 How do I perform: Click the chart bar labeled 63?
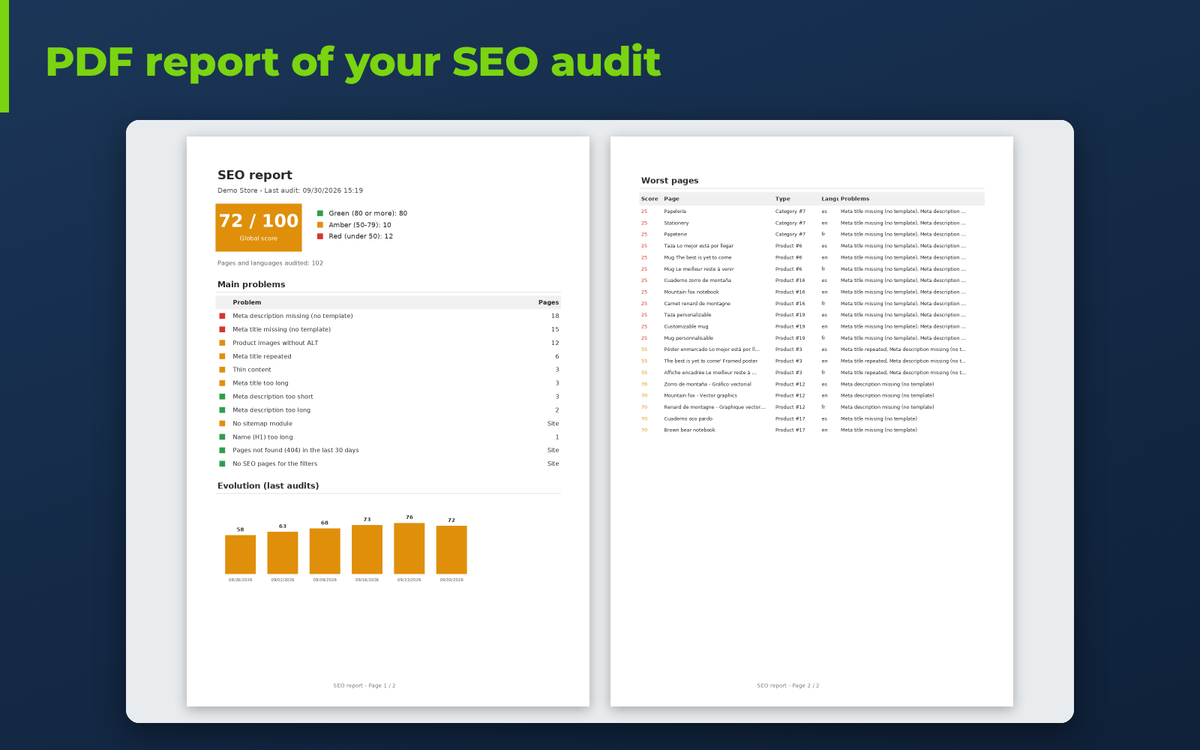(283, 553)
